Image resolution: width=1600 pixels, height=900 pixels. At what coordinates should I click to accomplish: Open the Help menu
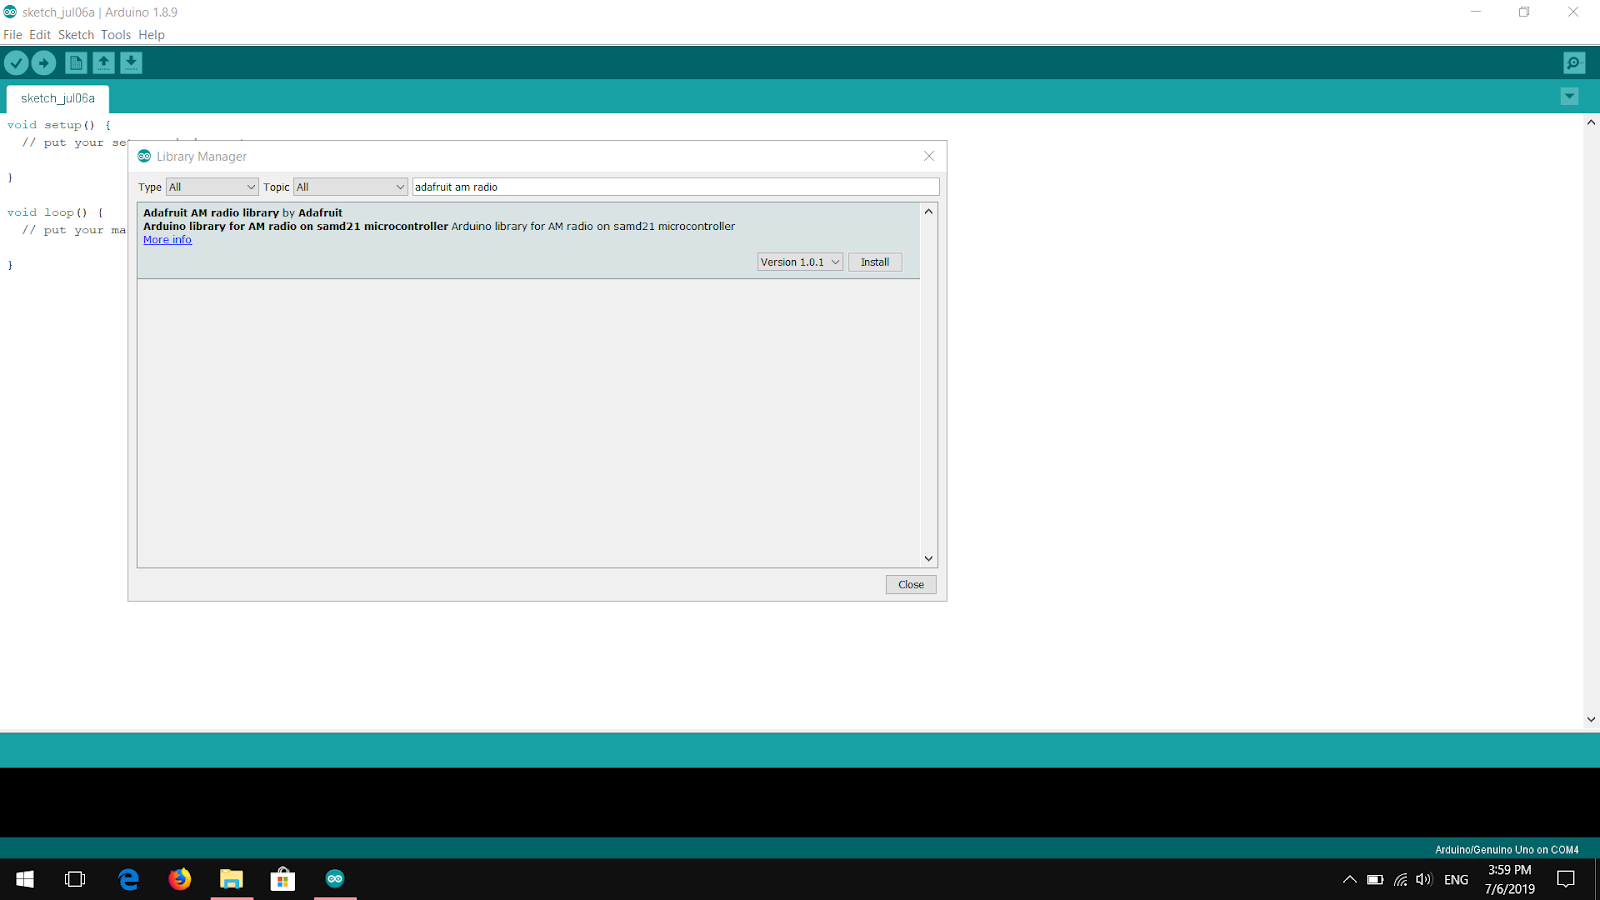[152, 35]
